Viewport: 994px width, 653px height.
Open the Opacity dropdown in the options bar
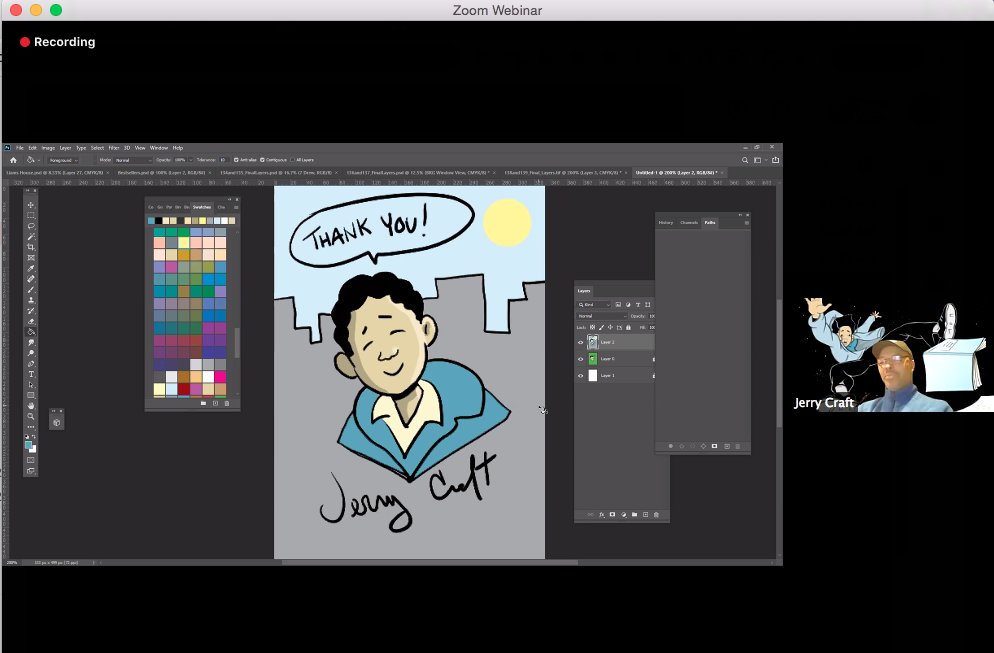[x=190, y=160]
